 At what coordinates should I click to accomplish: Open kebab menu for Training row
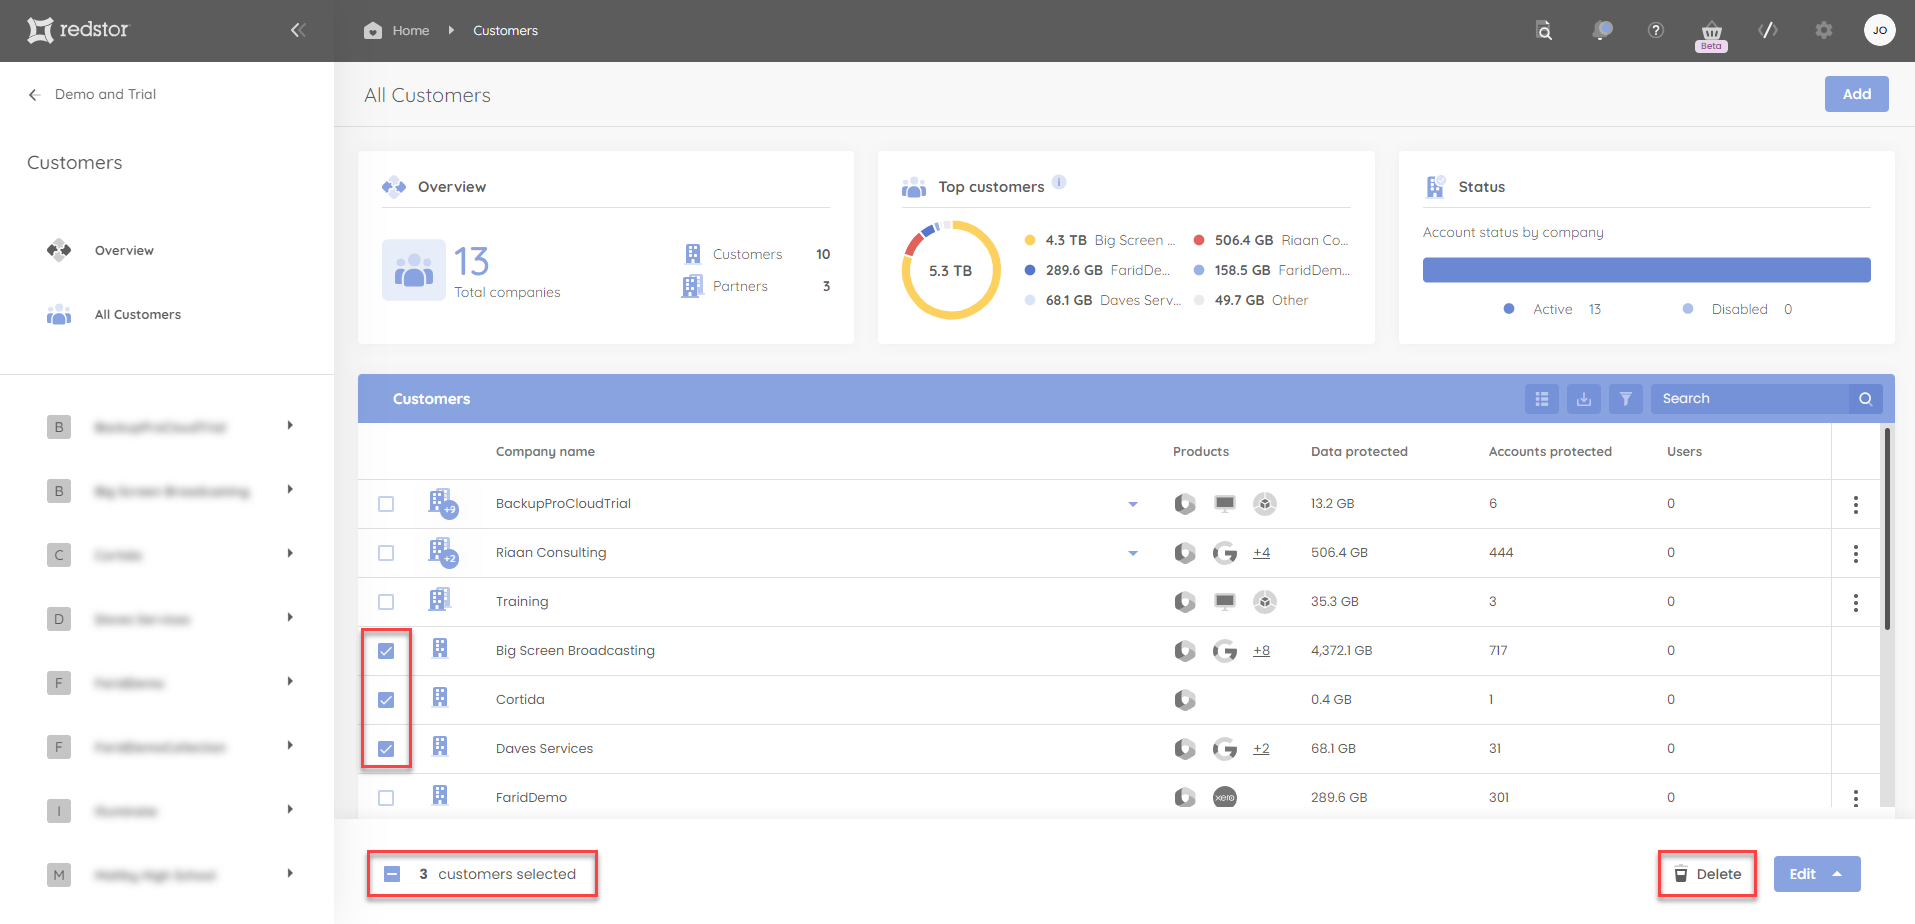click(x=1856, y=602)
